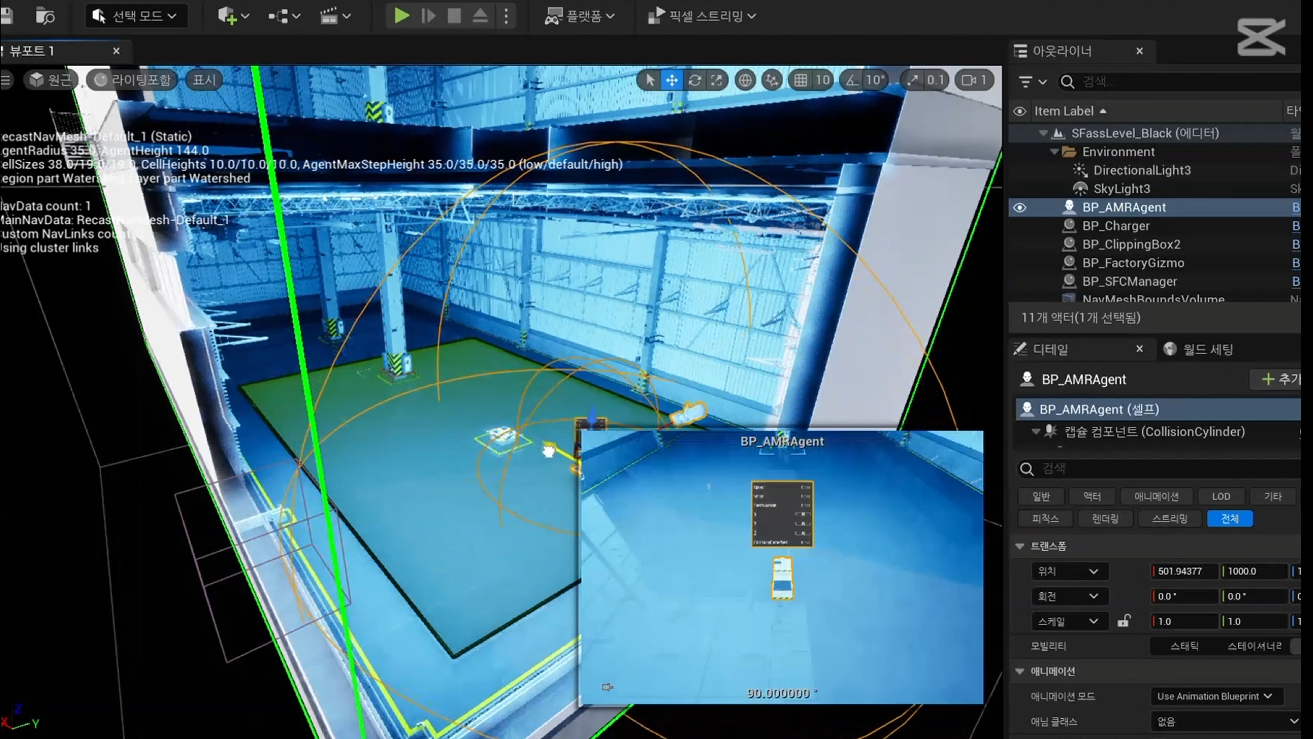Viewport: 1313px width, 739px height.
Task: Click the 렌더링 filter button
Action: [1105, 518]
